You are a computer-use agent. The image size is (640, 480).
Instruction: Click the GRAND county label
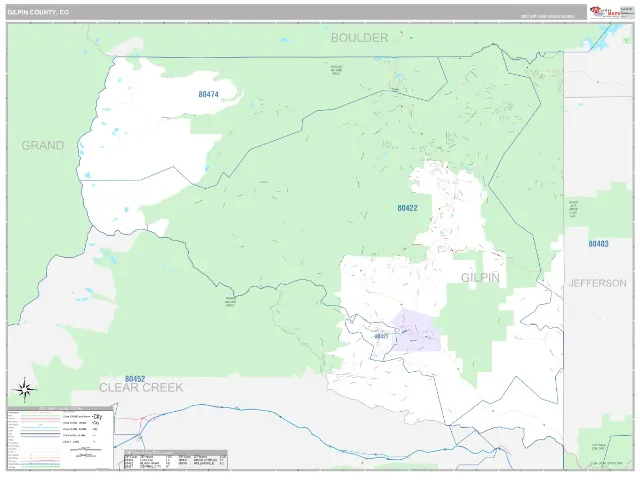42,145
